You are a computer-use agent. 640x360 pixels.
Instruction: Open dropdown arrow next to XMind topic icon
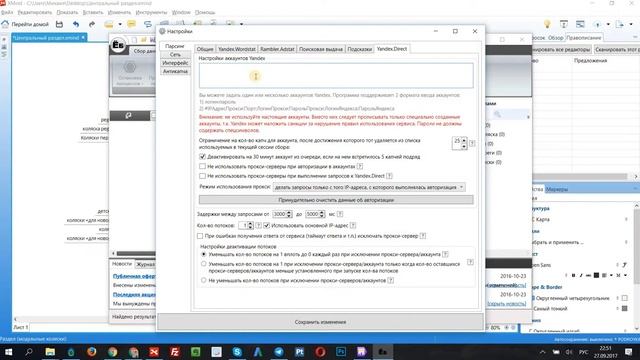coord(120,24)
